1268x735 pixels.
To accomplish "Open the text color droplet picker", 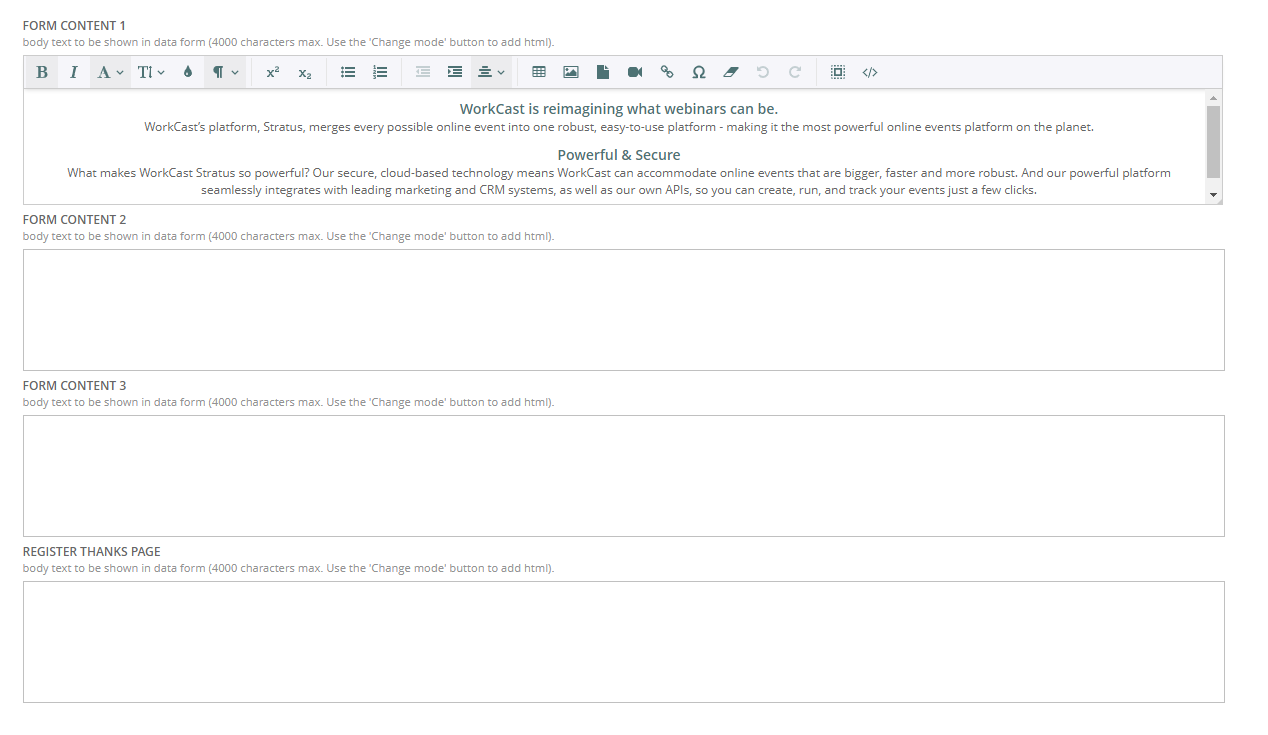I will pyautogui.click(x=188, y=72).
